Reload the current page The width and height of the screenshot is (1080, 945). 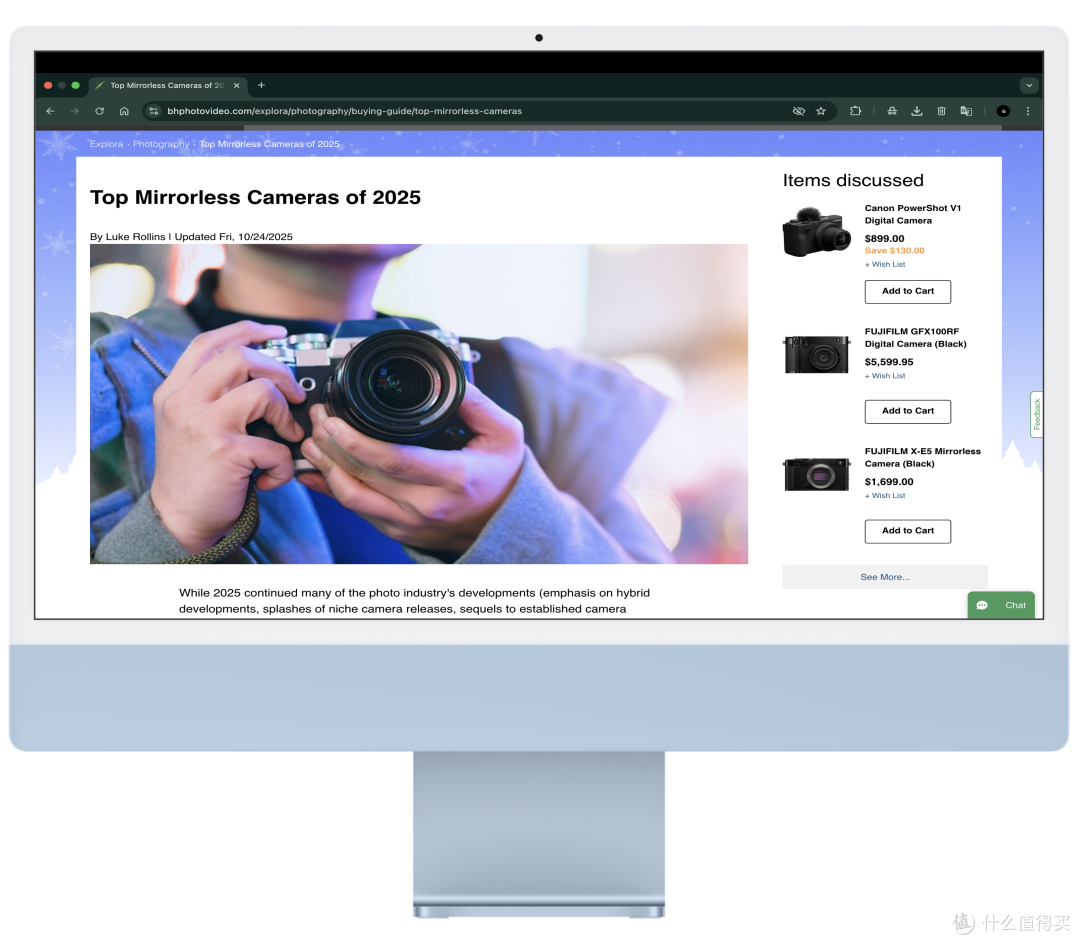pyautogui.click(x=99, y=111)
